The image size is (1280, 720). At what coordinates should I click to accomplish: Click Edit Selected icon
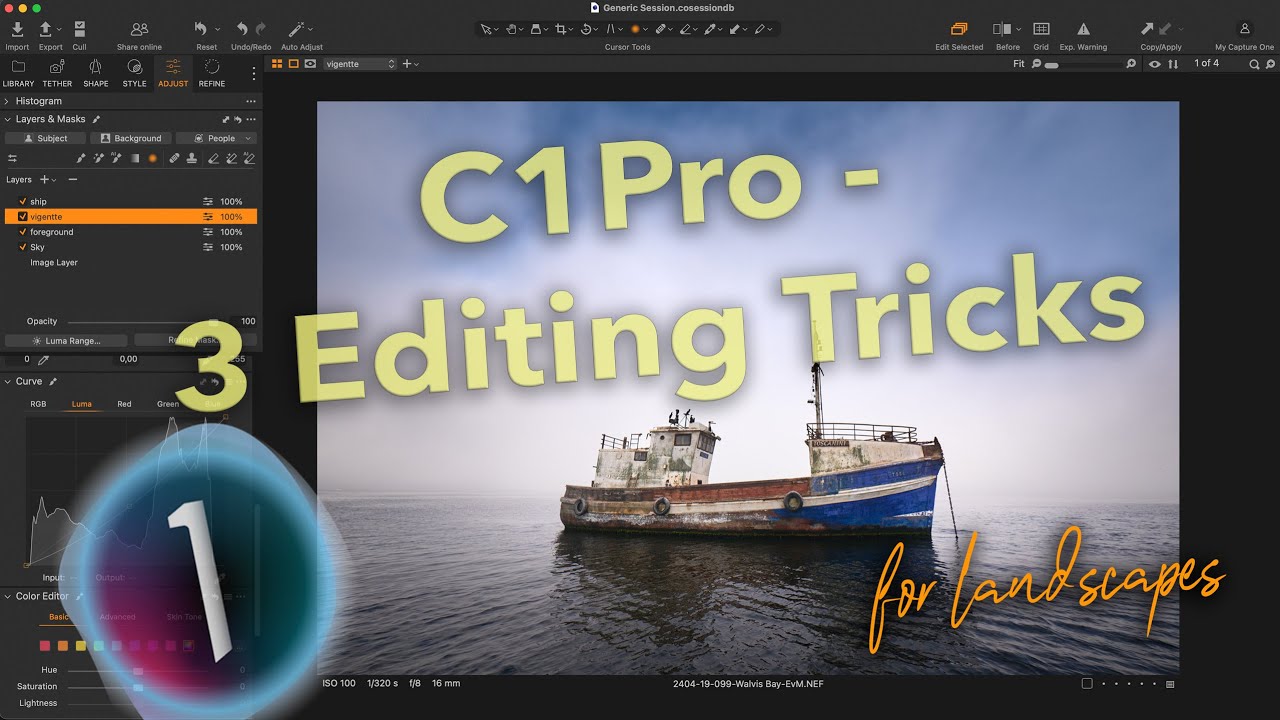coord(959,30)
